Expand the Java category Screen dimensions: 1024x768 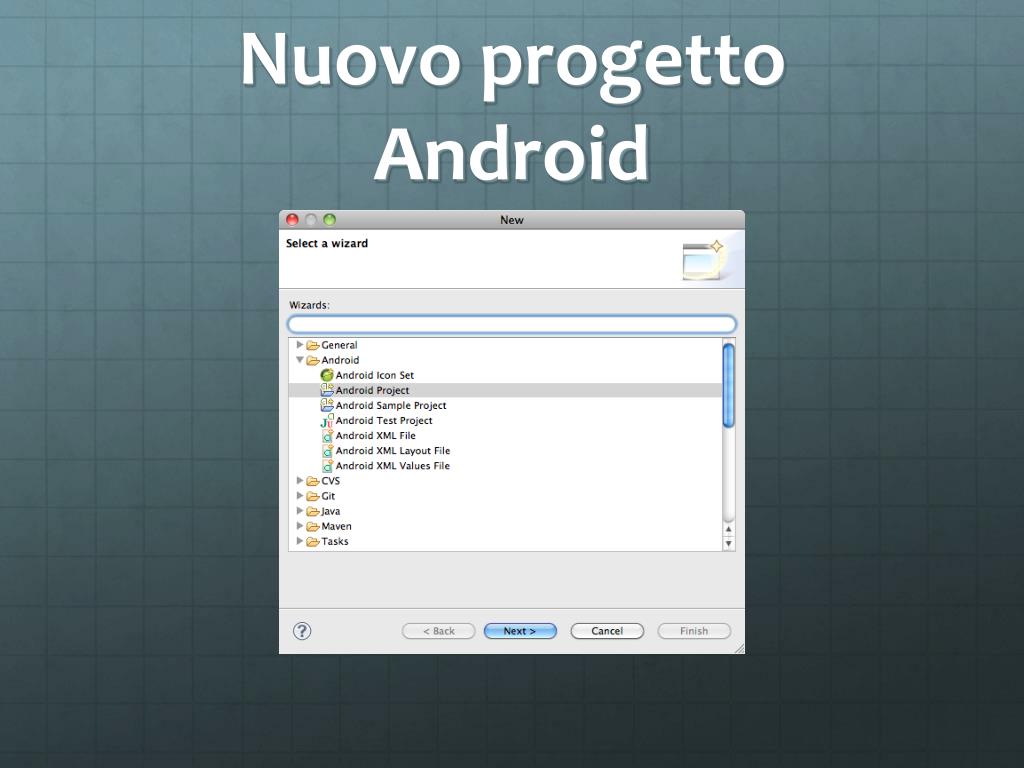pos(300,510)
